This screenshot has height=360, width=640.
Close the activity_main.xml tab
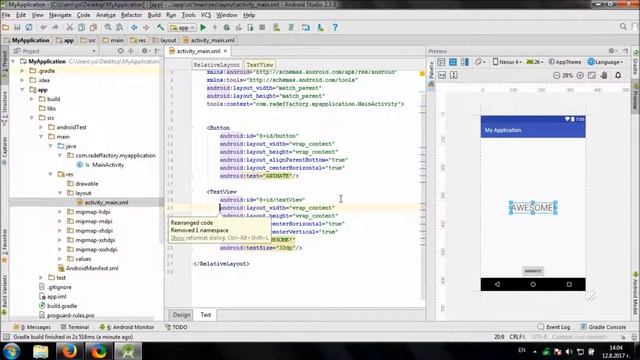click(x=225, y=51)
